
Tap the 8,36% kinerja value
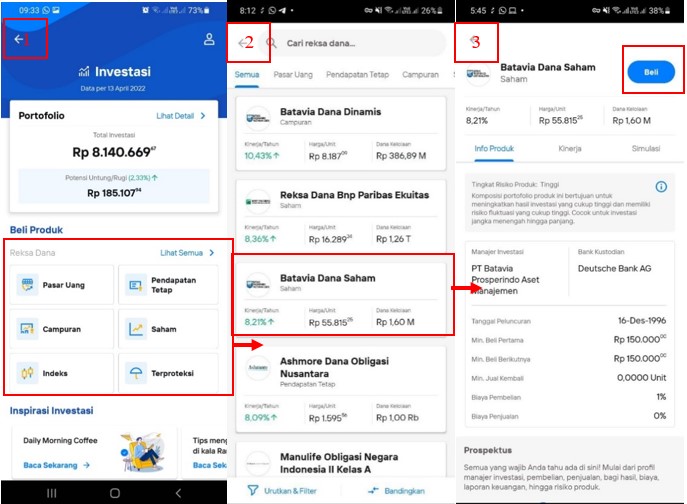point(260,239)
